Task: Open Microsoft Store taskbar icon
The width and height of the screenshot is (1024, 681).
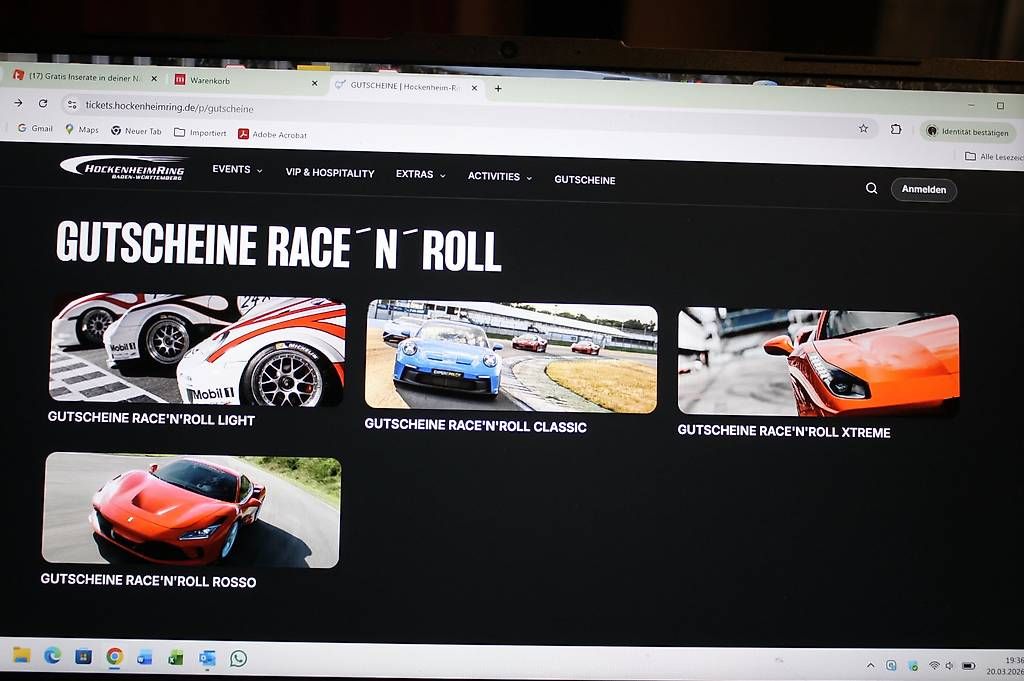Action: pyautogui.click(x=84, y=656)
